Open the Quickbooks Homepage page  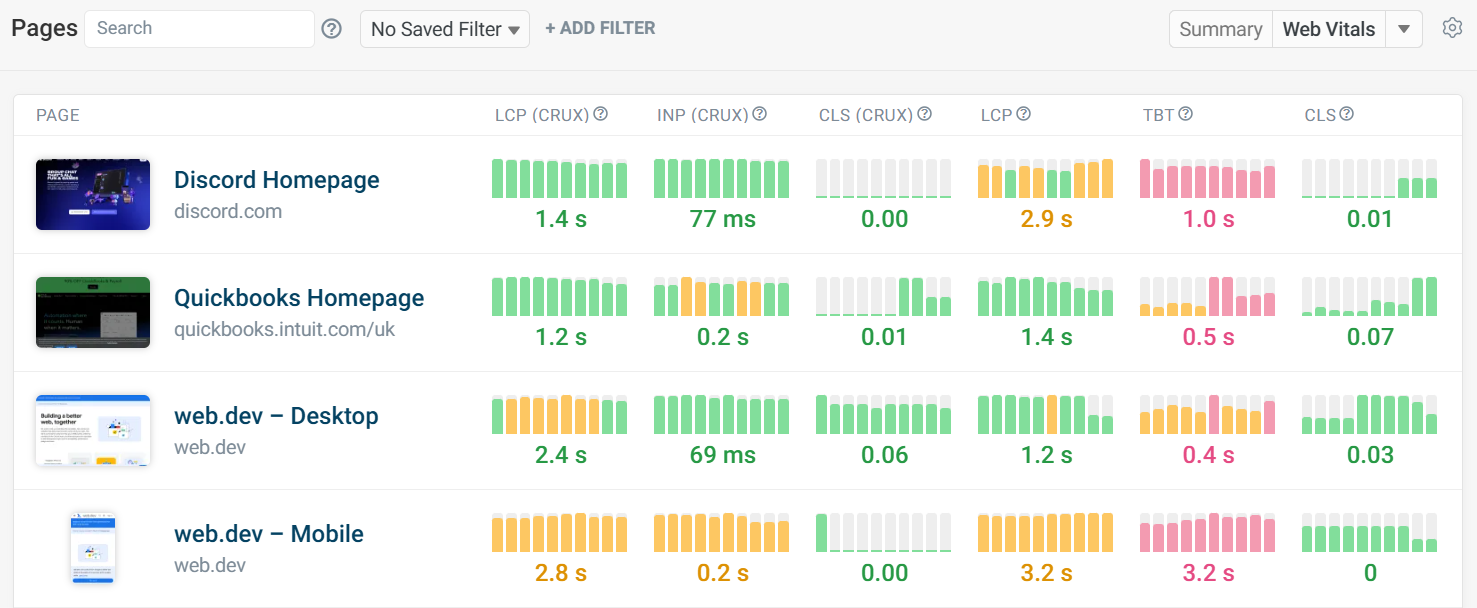(299, 298)
